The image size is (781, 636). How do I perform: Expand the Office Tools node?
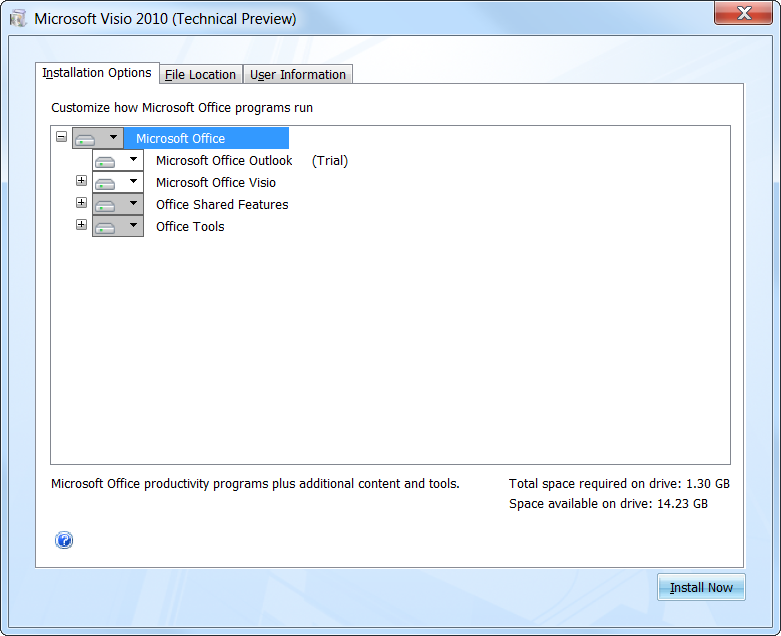[82, 226]
